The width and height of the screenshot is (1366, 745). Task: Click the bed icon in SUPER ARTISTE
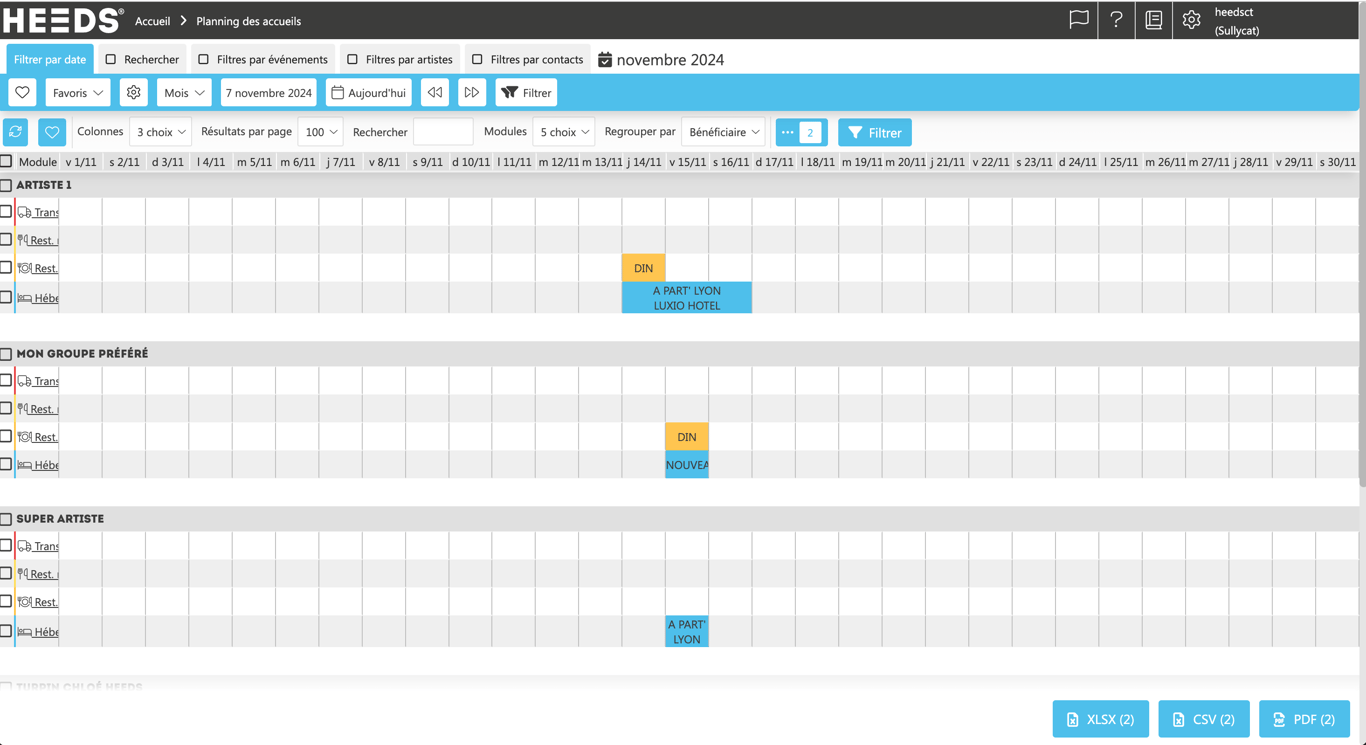click(24, 632)
